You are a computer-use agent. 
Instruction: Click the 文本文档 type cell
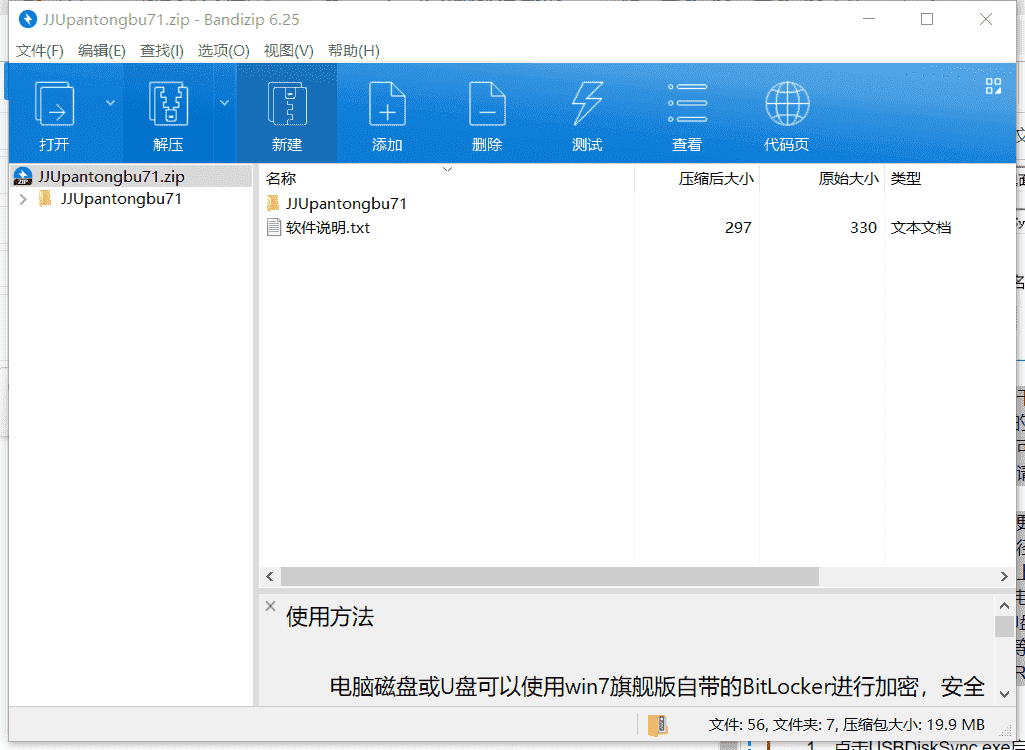(920, 228)
